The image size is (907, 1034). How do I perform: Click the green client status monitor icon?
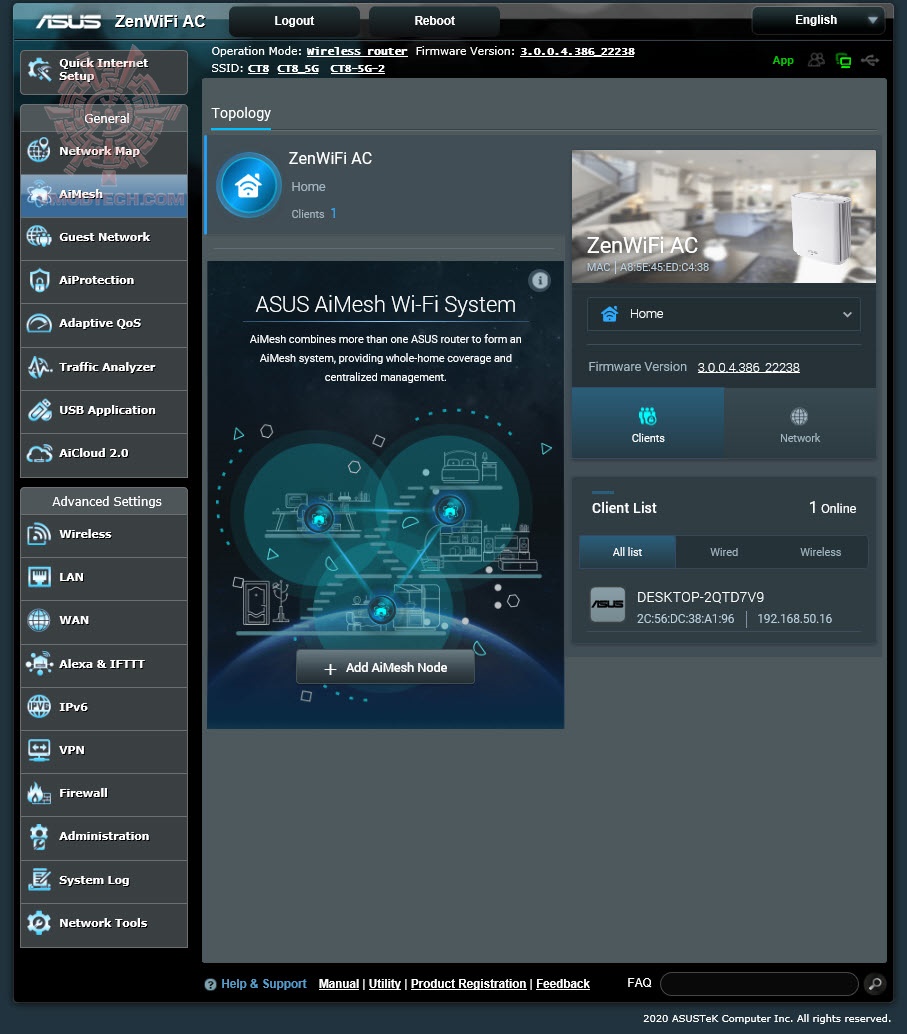[843, 61]
